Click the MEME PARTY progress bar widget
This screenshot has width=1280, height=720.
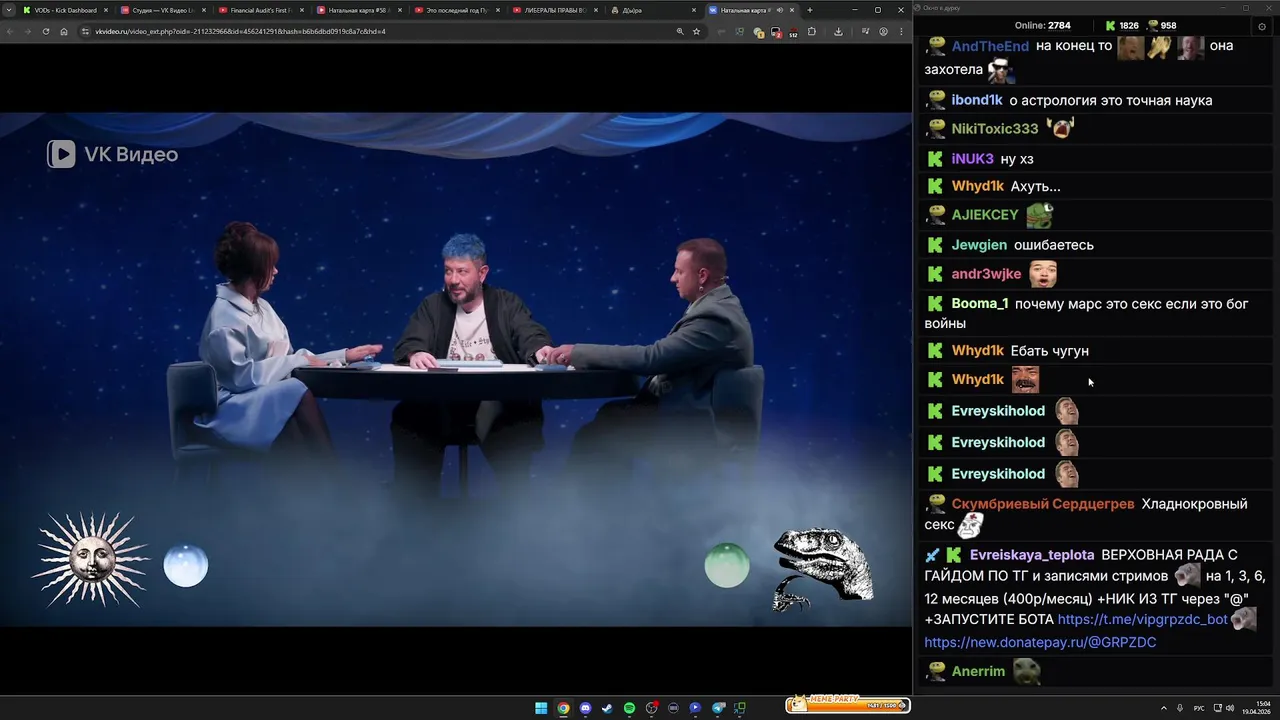point(848,704)
